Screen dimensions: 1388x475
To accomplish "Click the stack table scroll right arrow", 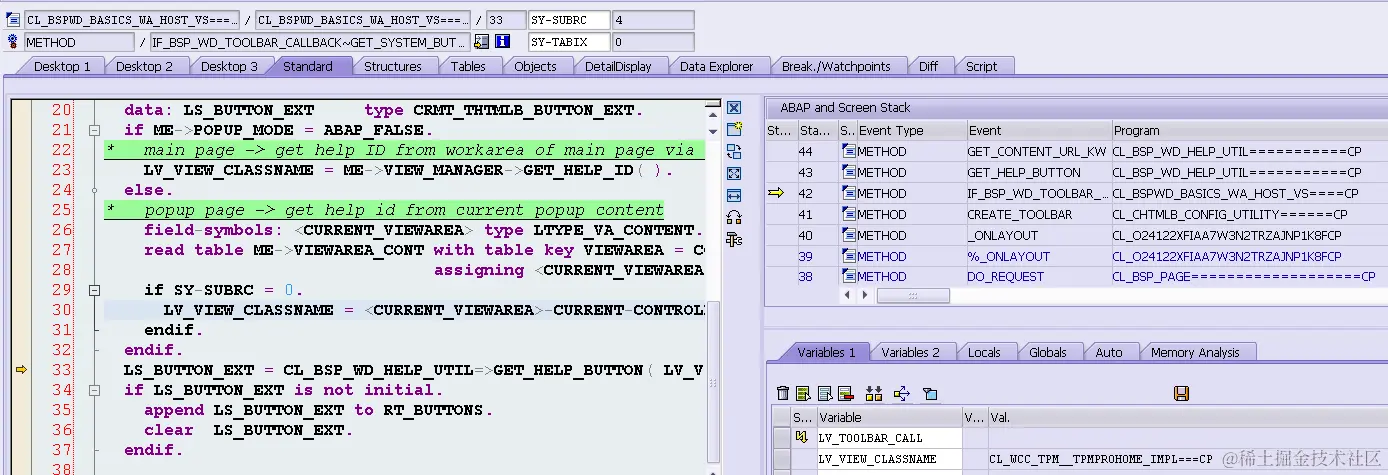I will (x=863, y=296).
